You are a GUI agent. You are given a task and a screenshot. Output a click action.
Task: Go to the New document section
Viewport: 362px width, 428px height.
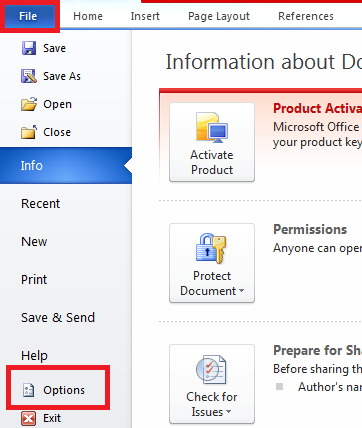click(x=34, y=242)
